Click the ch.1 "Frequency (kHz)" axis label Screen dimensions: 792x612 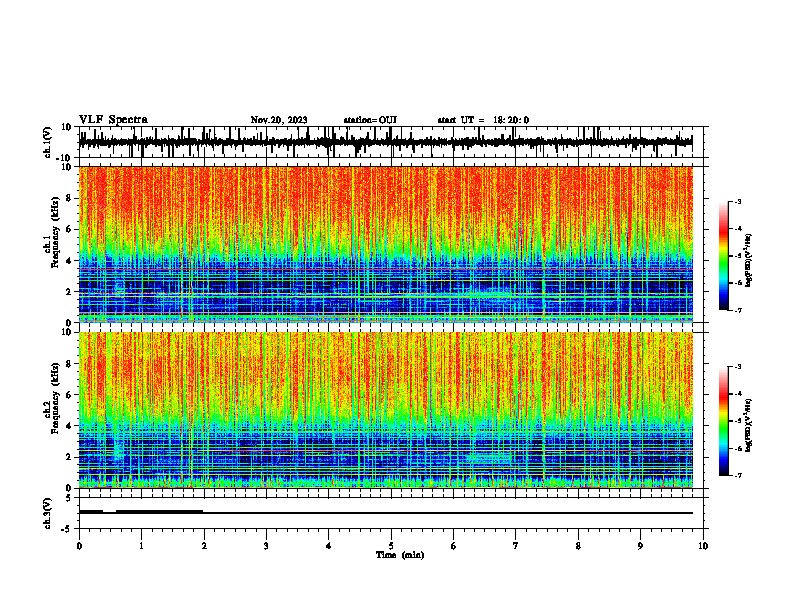[x=54, y=233]
